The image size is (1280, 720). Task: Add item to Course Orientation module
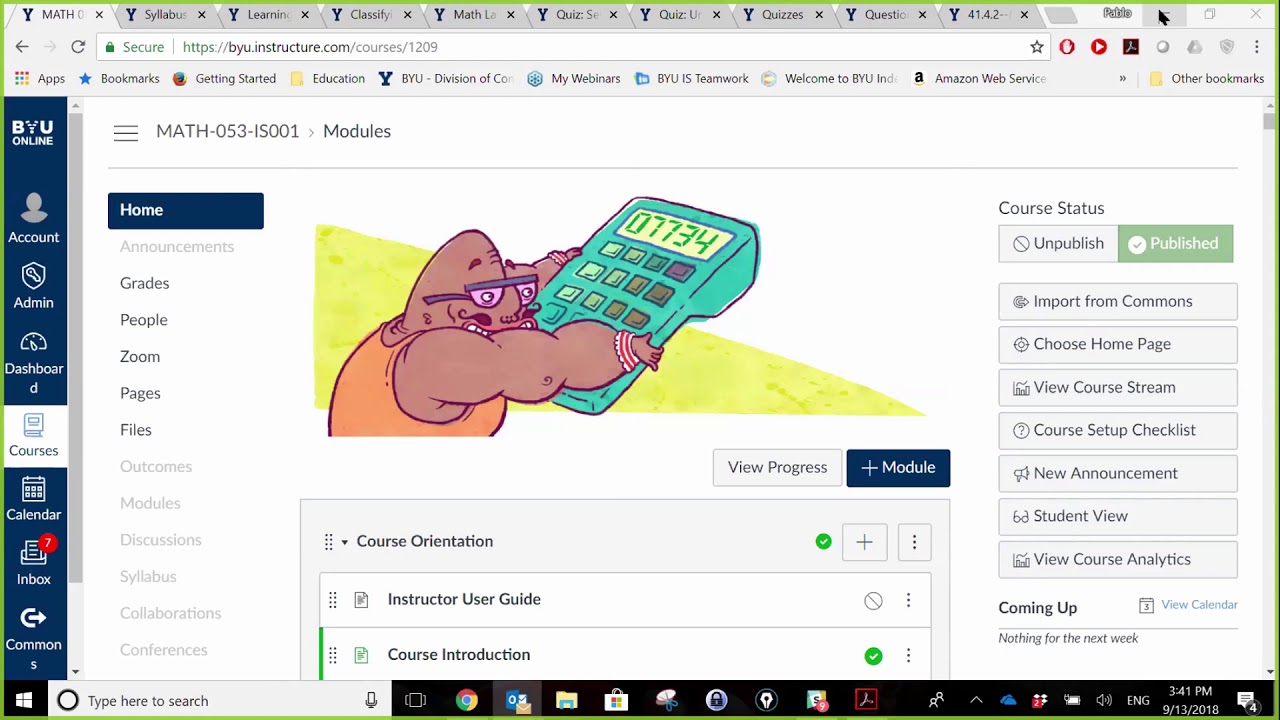pyautogui.click(x=864, y=542)
